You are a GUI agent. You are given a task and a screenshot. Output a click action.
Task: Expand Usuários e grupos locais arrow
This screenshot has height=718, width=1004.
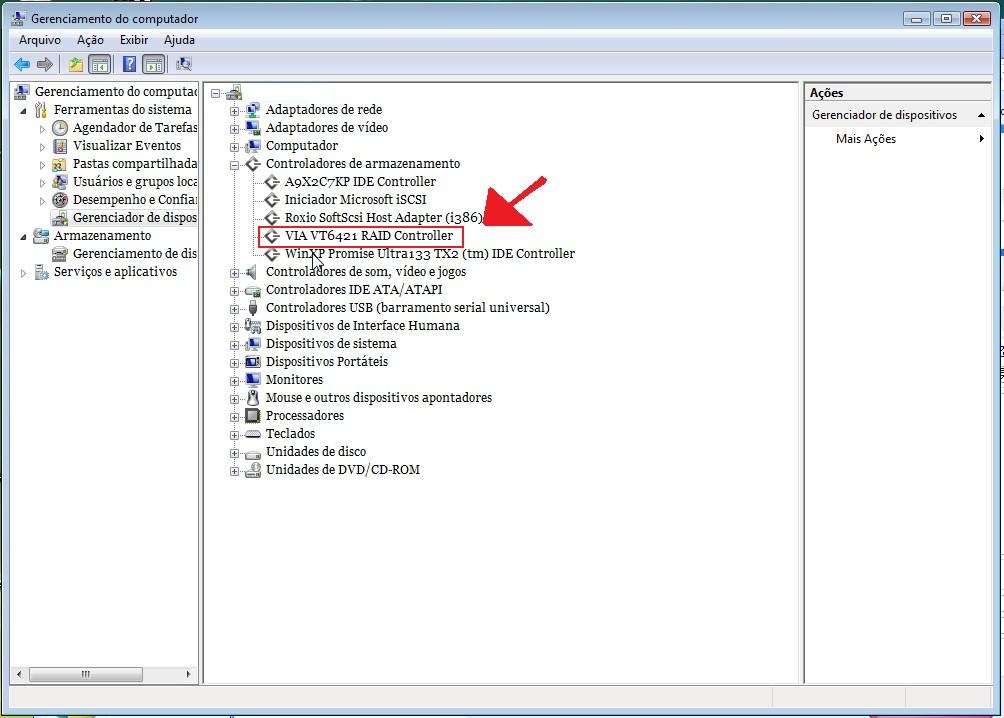click(42, 183)
